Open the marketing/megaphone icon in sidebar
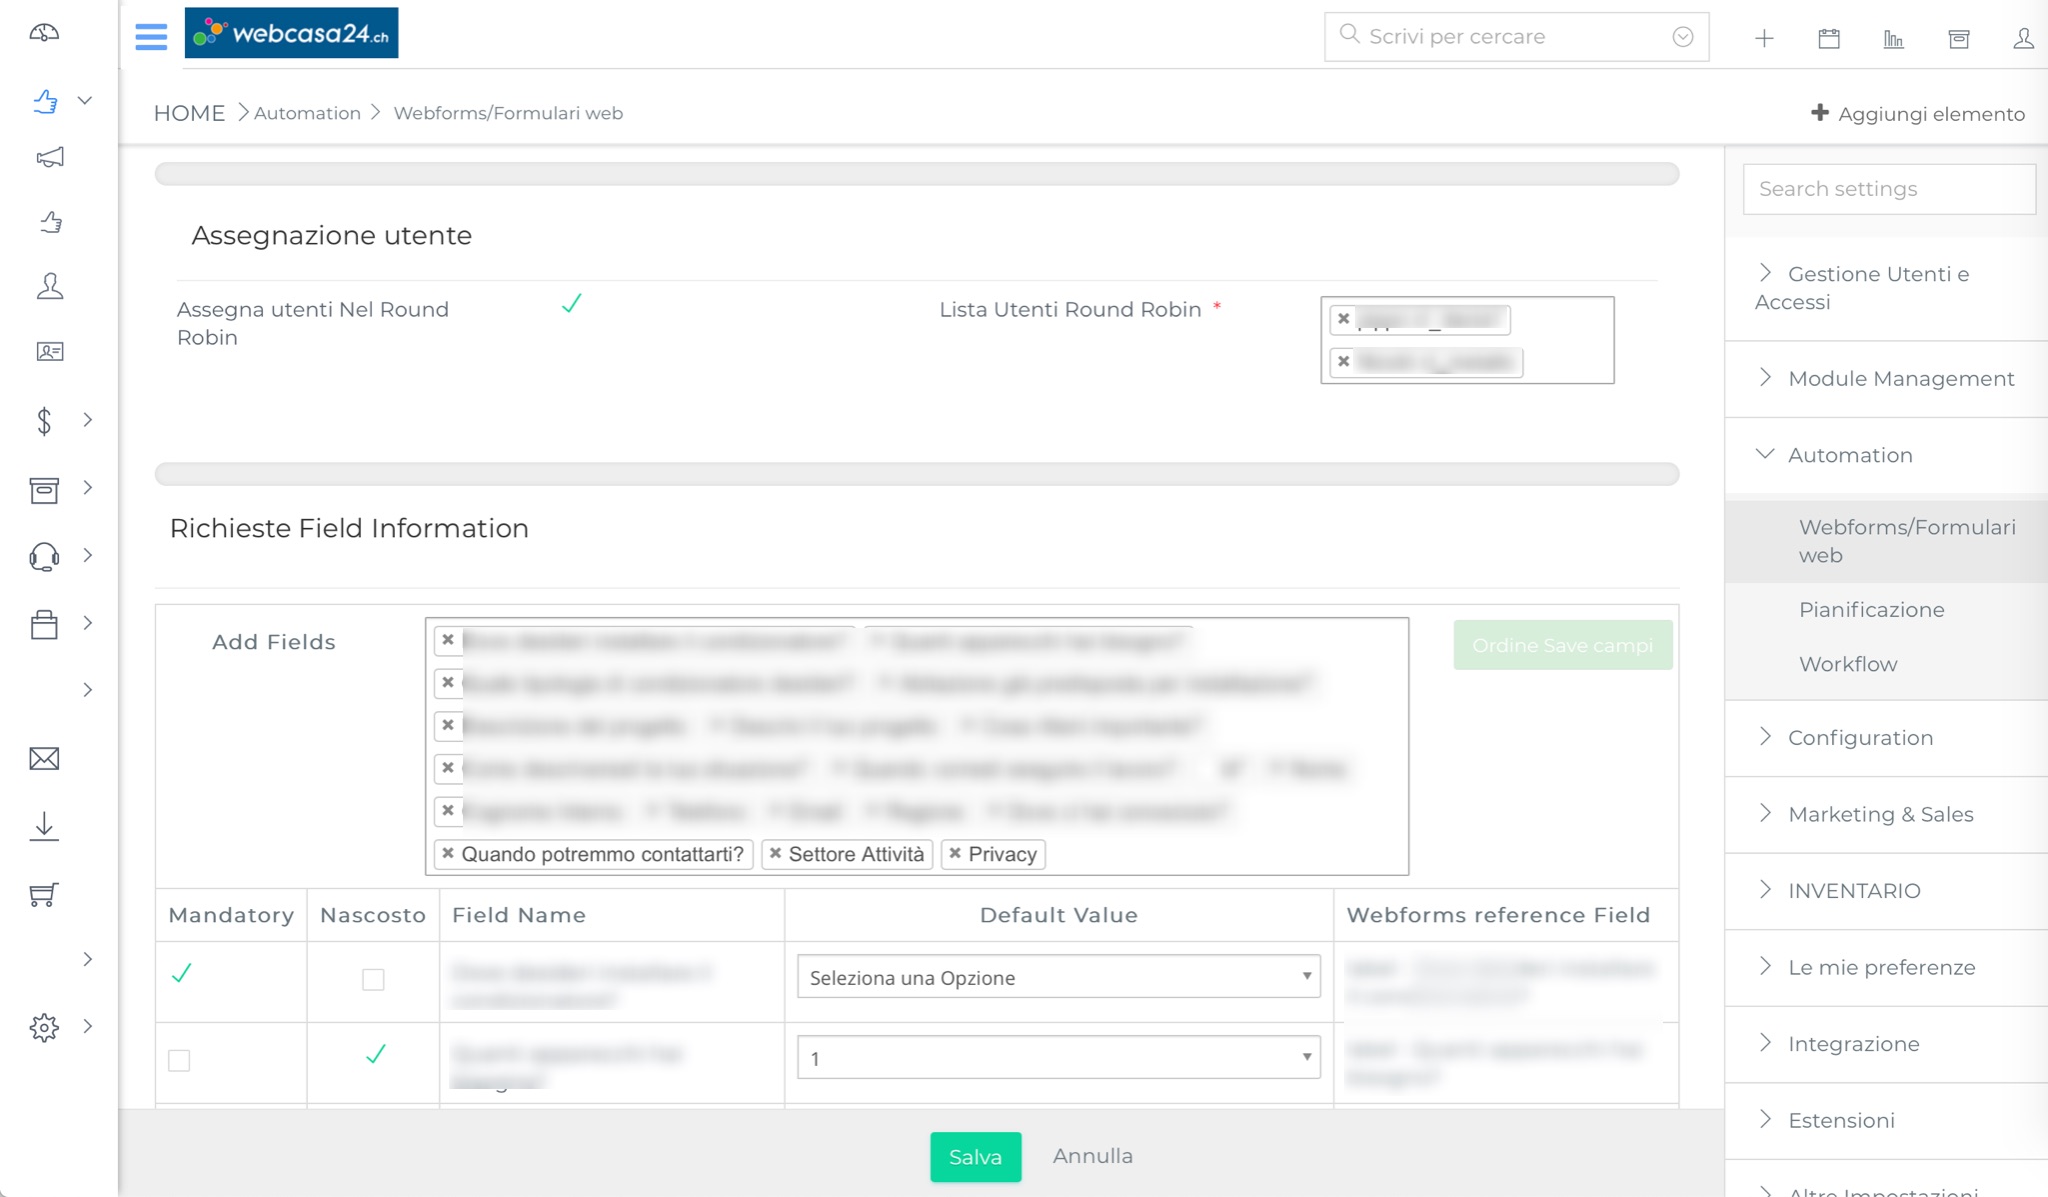 [50, 158]
